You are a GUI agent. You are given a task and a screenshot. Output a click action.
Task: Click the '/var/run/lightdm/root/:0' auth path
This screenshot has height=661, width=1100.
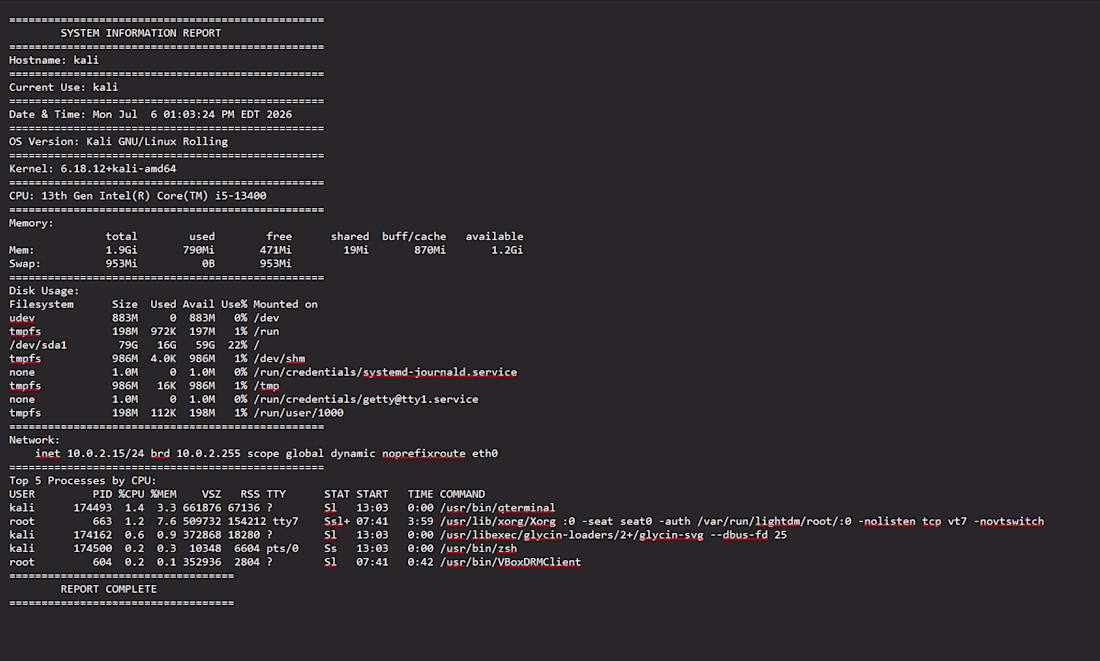774,521
